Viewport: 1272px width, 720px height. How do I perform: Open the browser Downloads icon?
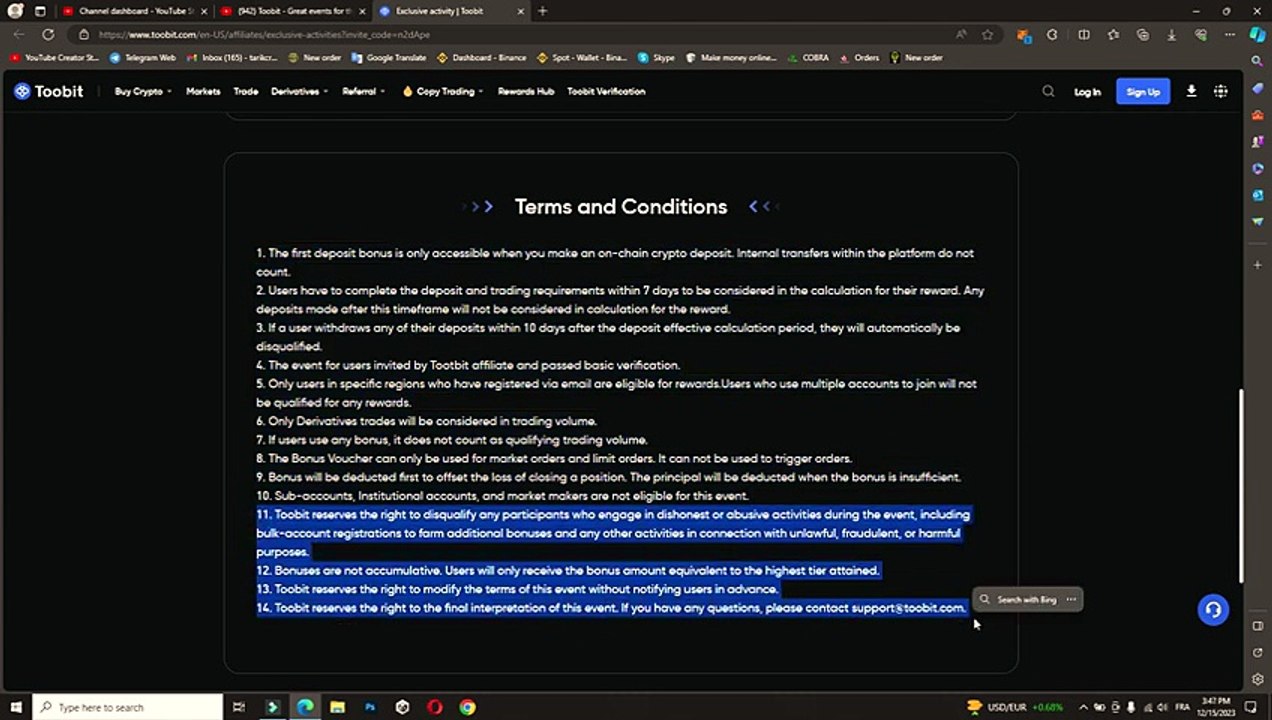pos(1172,34)
